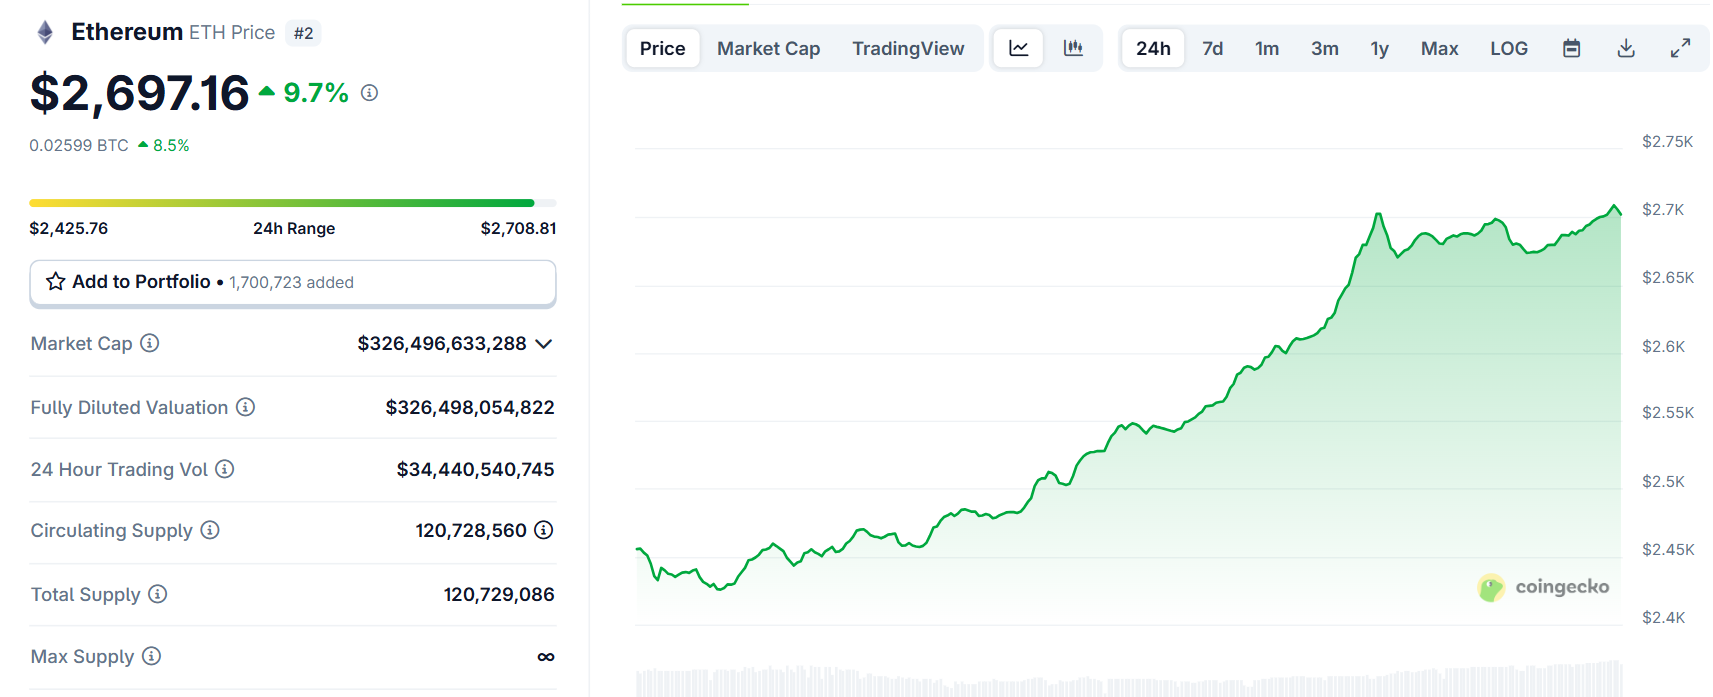The width and height of the screenshot is (1713, 697).
Task: Click Add to Portfolio button
Action: coord(293,283)
